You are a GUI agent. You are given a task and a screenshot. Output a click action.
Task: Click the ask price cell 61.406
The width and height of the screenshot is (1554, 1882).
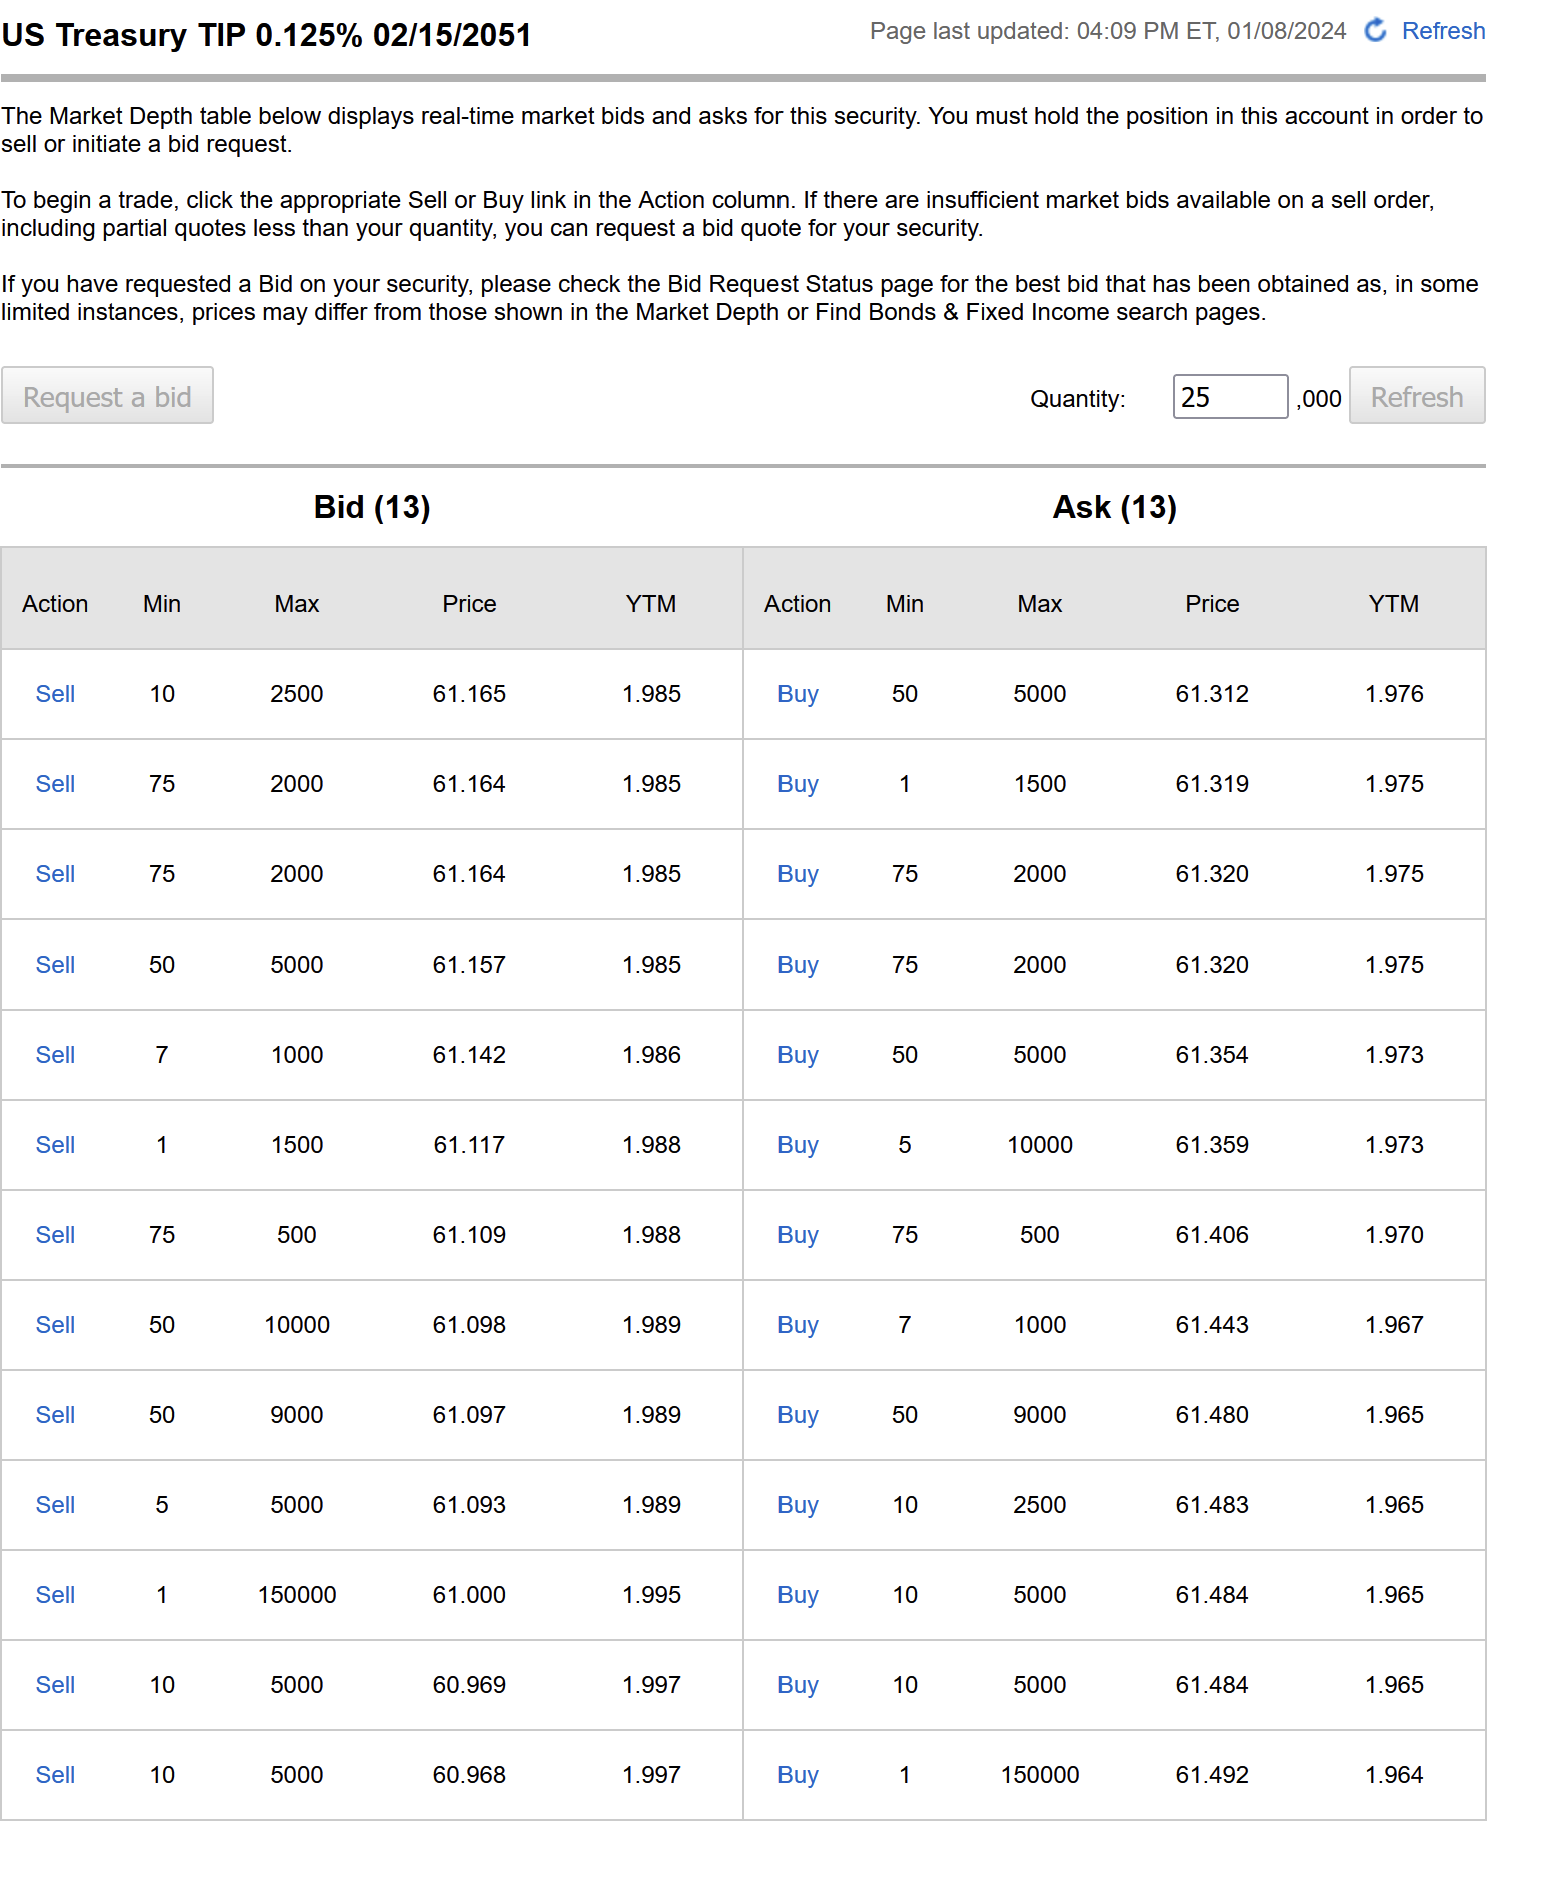pos(1212,1235)
